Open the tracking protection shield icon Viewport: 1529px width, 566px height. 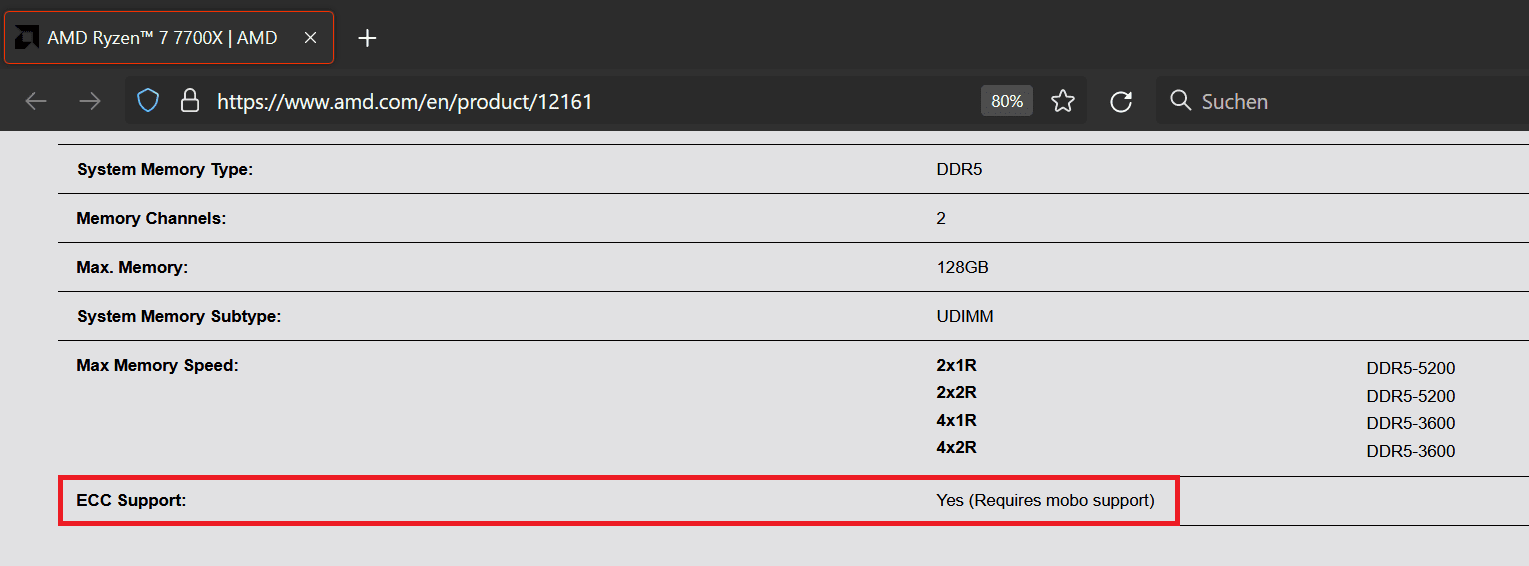(x=148, y=101)
